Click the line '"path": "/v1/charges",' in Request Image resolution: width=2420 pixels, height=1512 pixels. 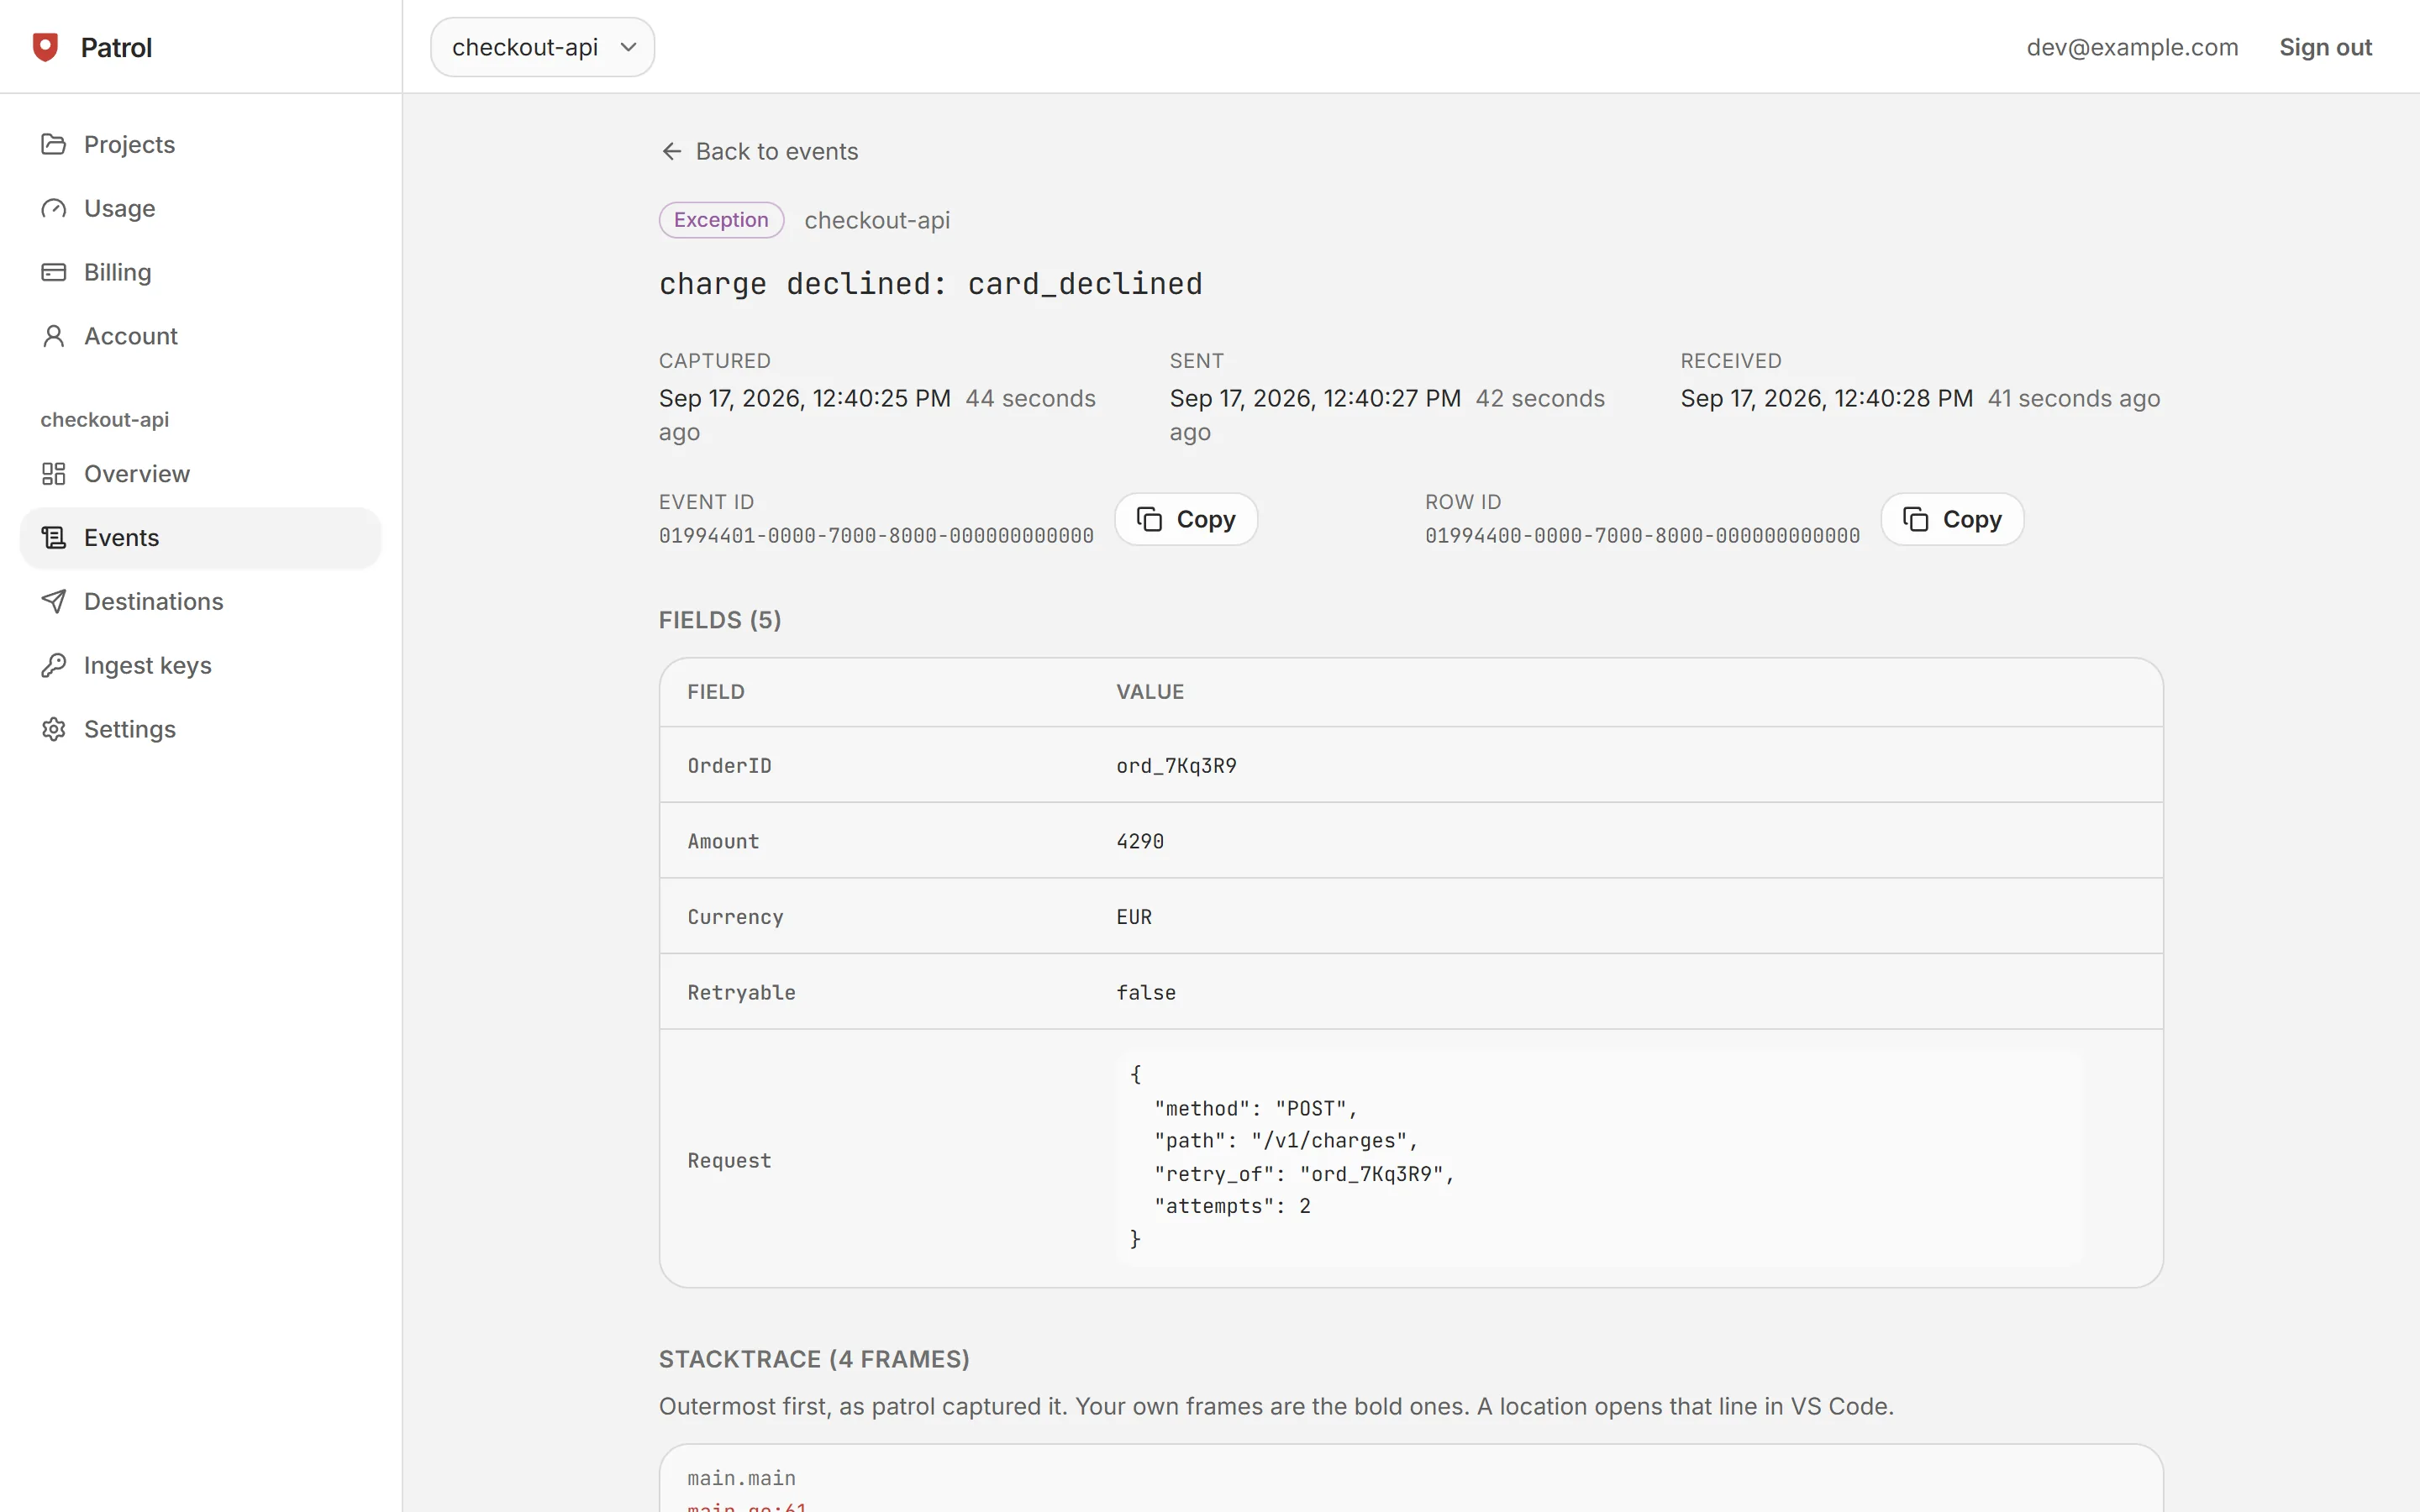pos(1286,1141)
